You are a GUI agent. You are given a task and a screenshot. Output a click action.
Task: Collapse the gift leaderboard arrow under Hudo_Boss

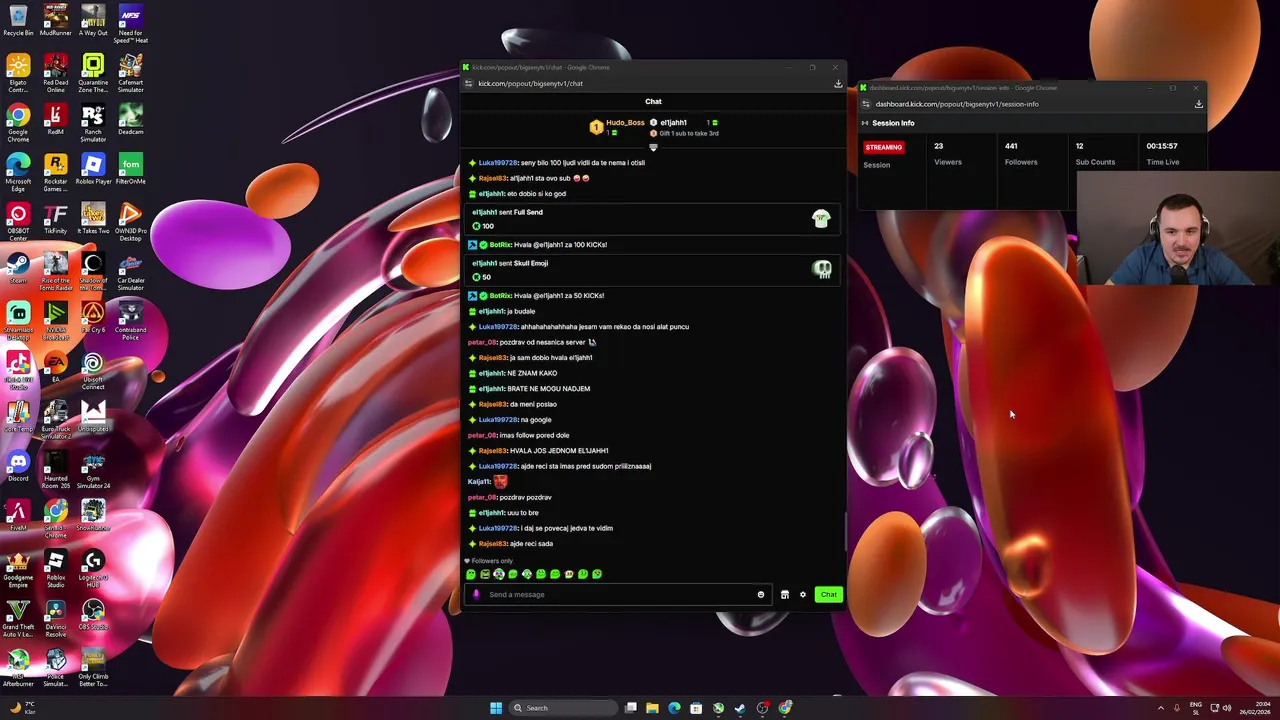[x=653, y=147]
